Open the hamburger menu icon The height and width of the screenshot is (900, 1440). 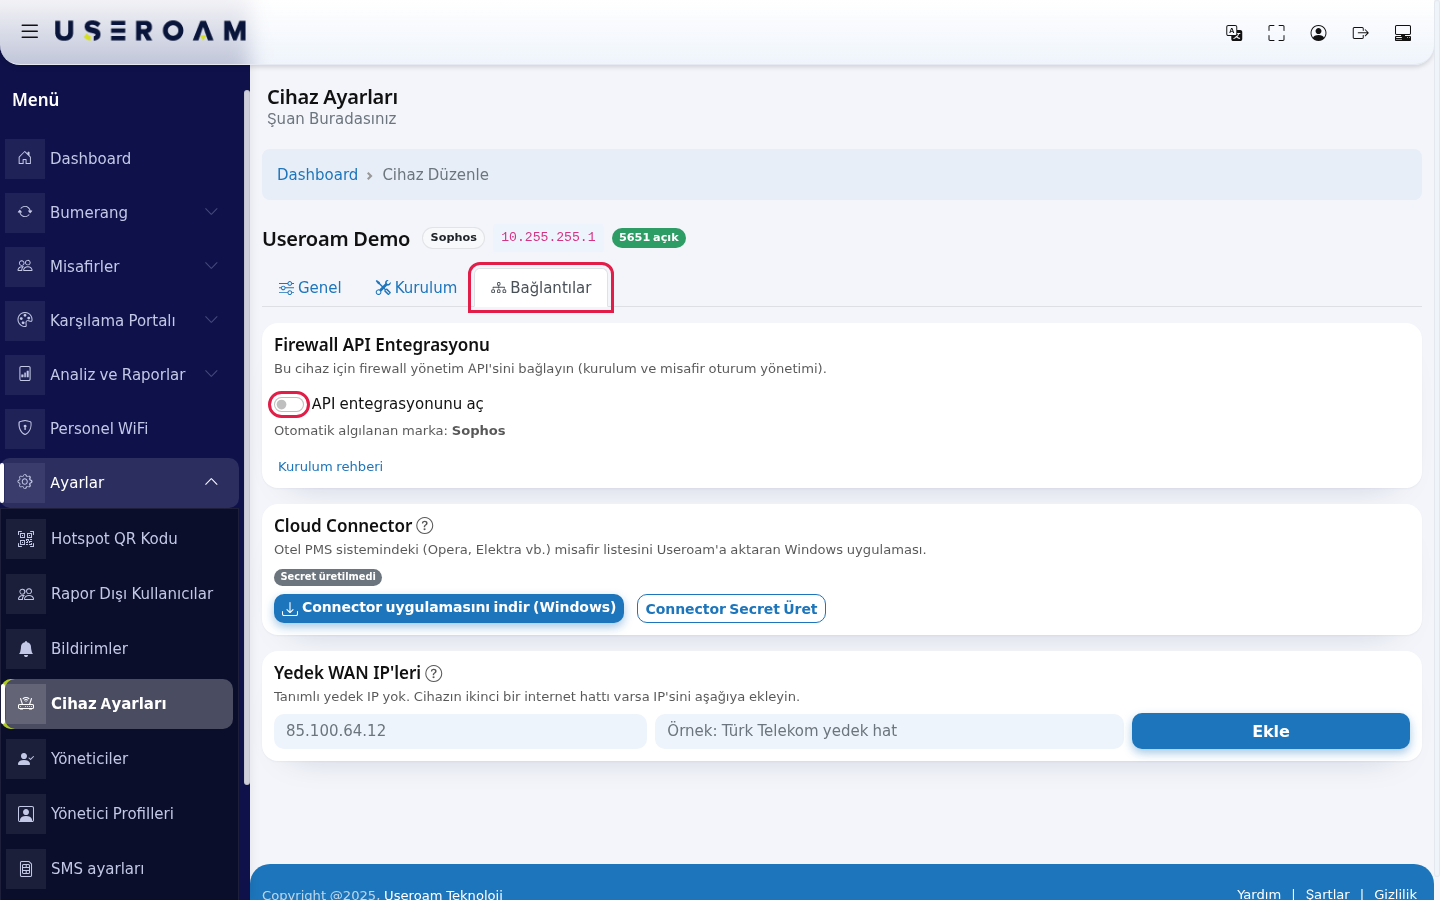[x=30, y=31]
